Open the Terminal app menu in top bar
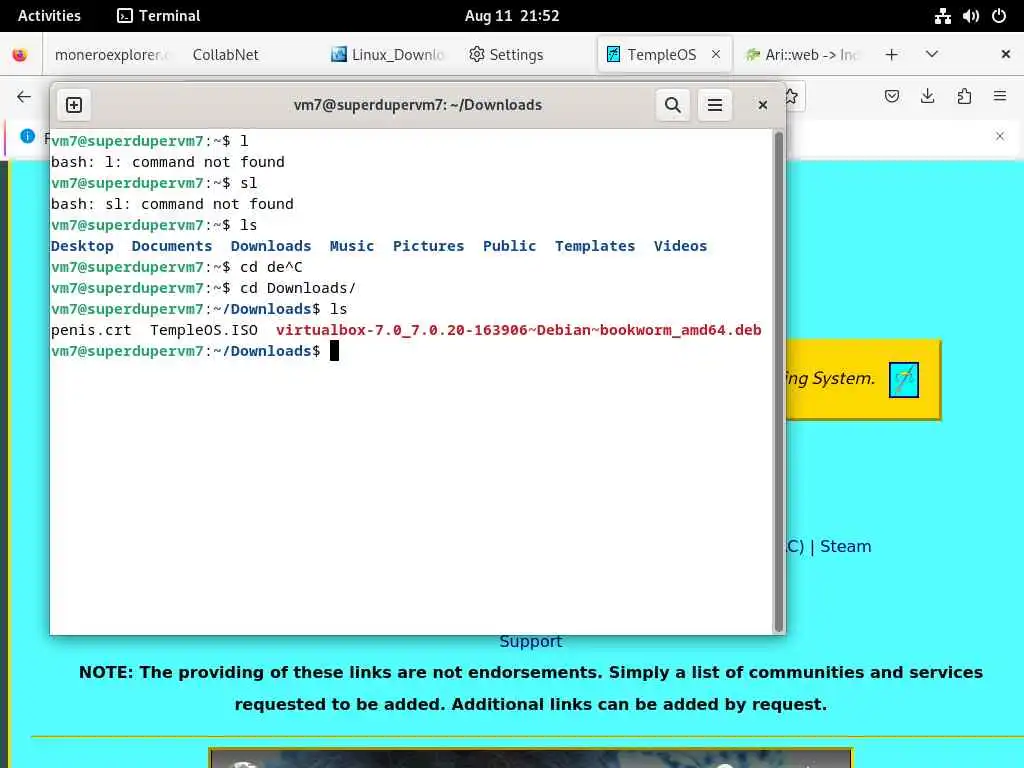 pos(159,16)
